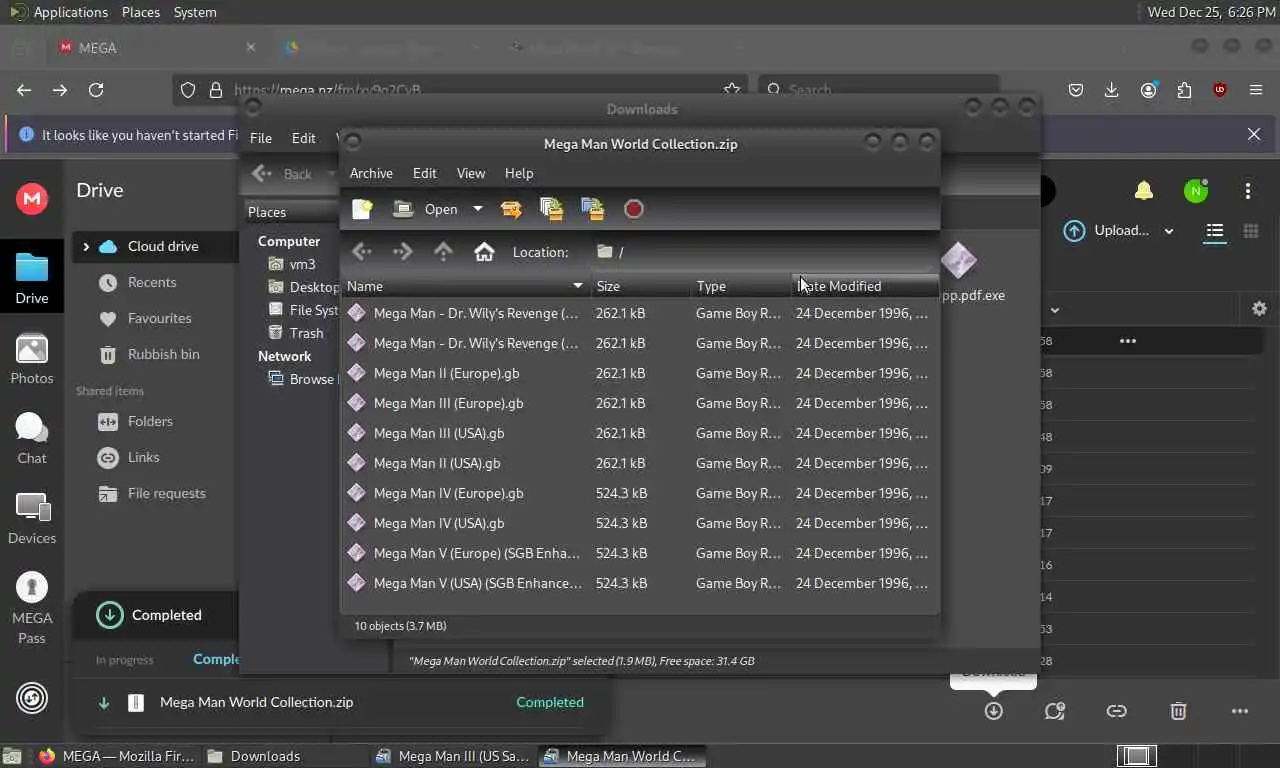Select Mega Man III (Europe).gb file

(x=640, y=403)
